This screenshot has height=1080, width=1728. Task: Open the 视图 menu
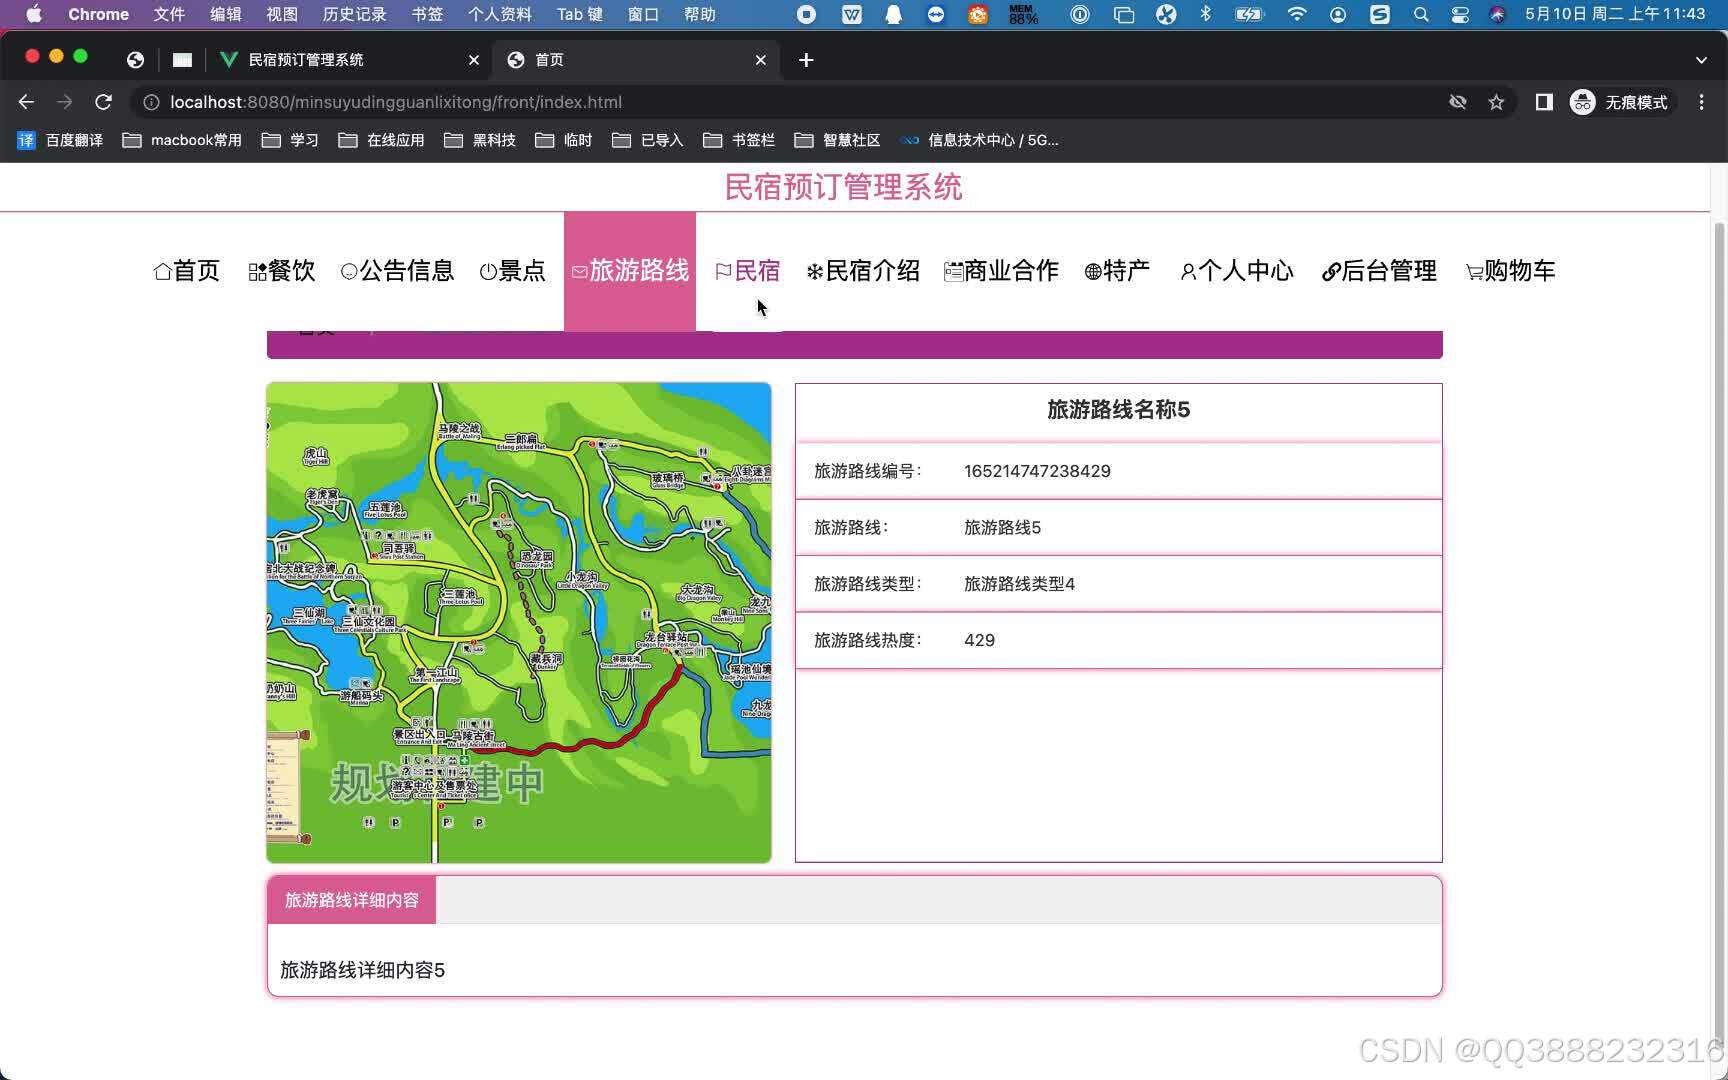282,14
